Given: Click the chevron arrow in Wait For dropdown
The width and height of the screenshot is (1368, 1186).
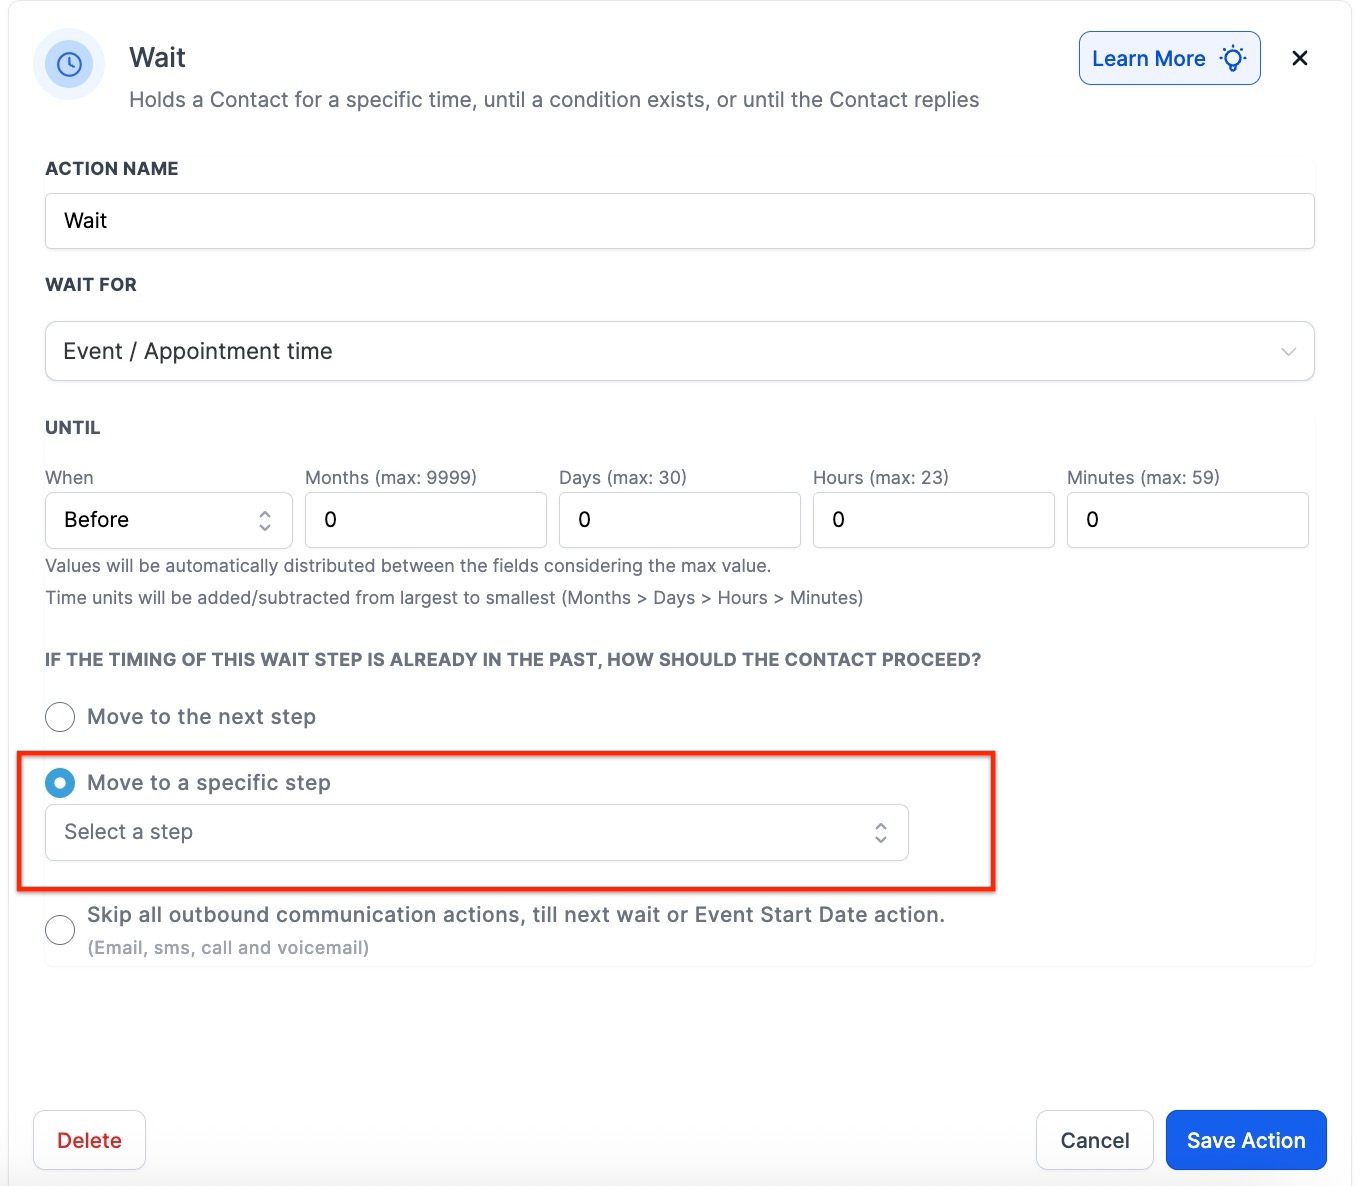Looking at the screenshot, I should [1288, 351].
